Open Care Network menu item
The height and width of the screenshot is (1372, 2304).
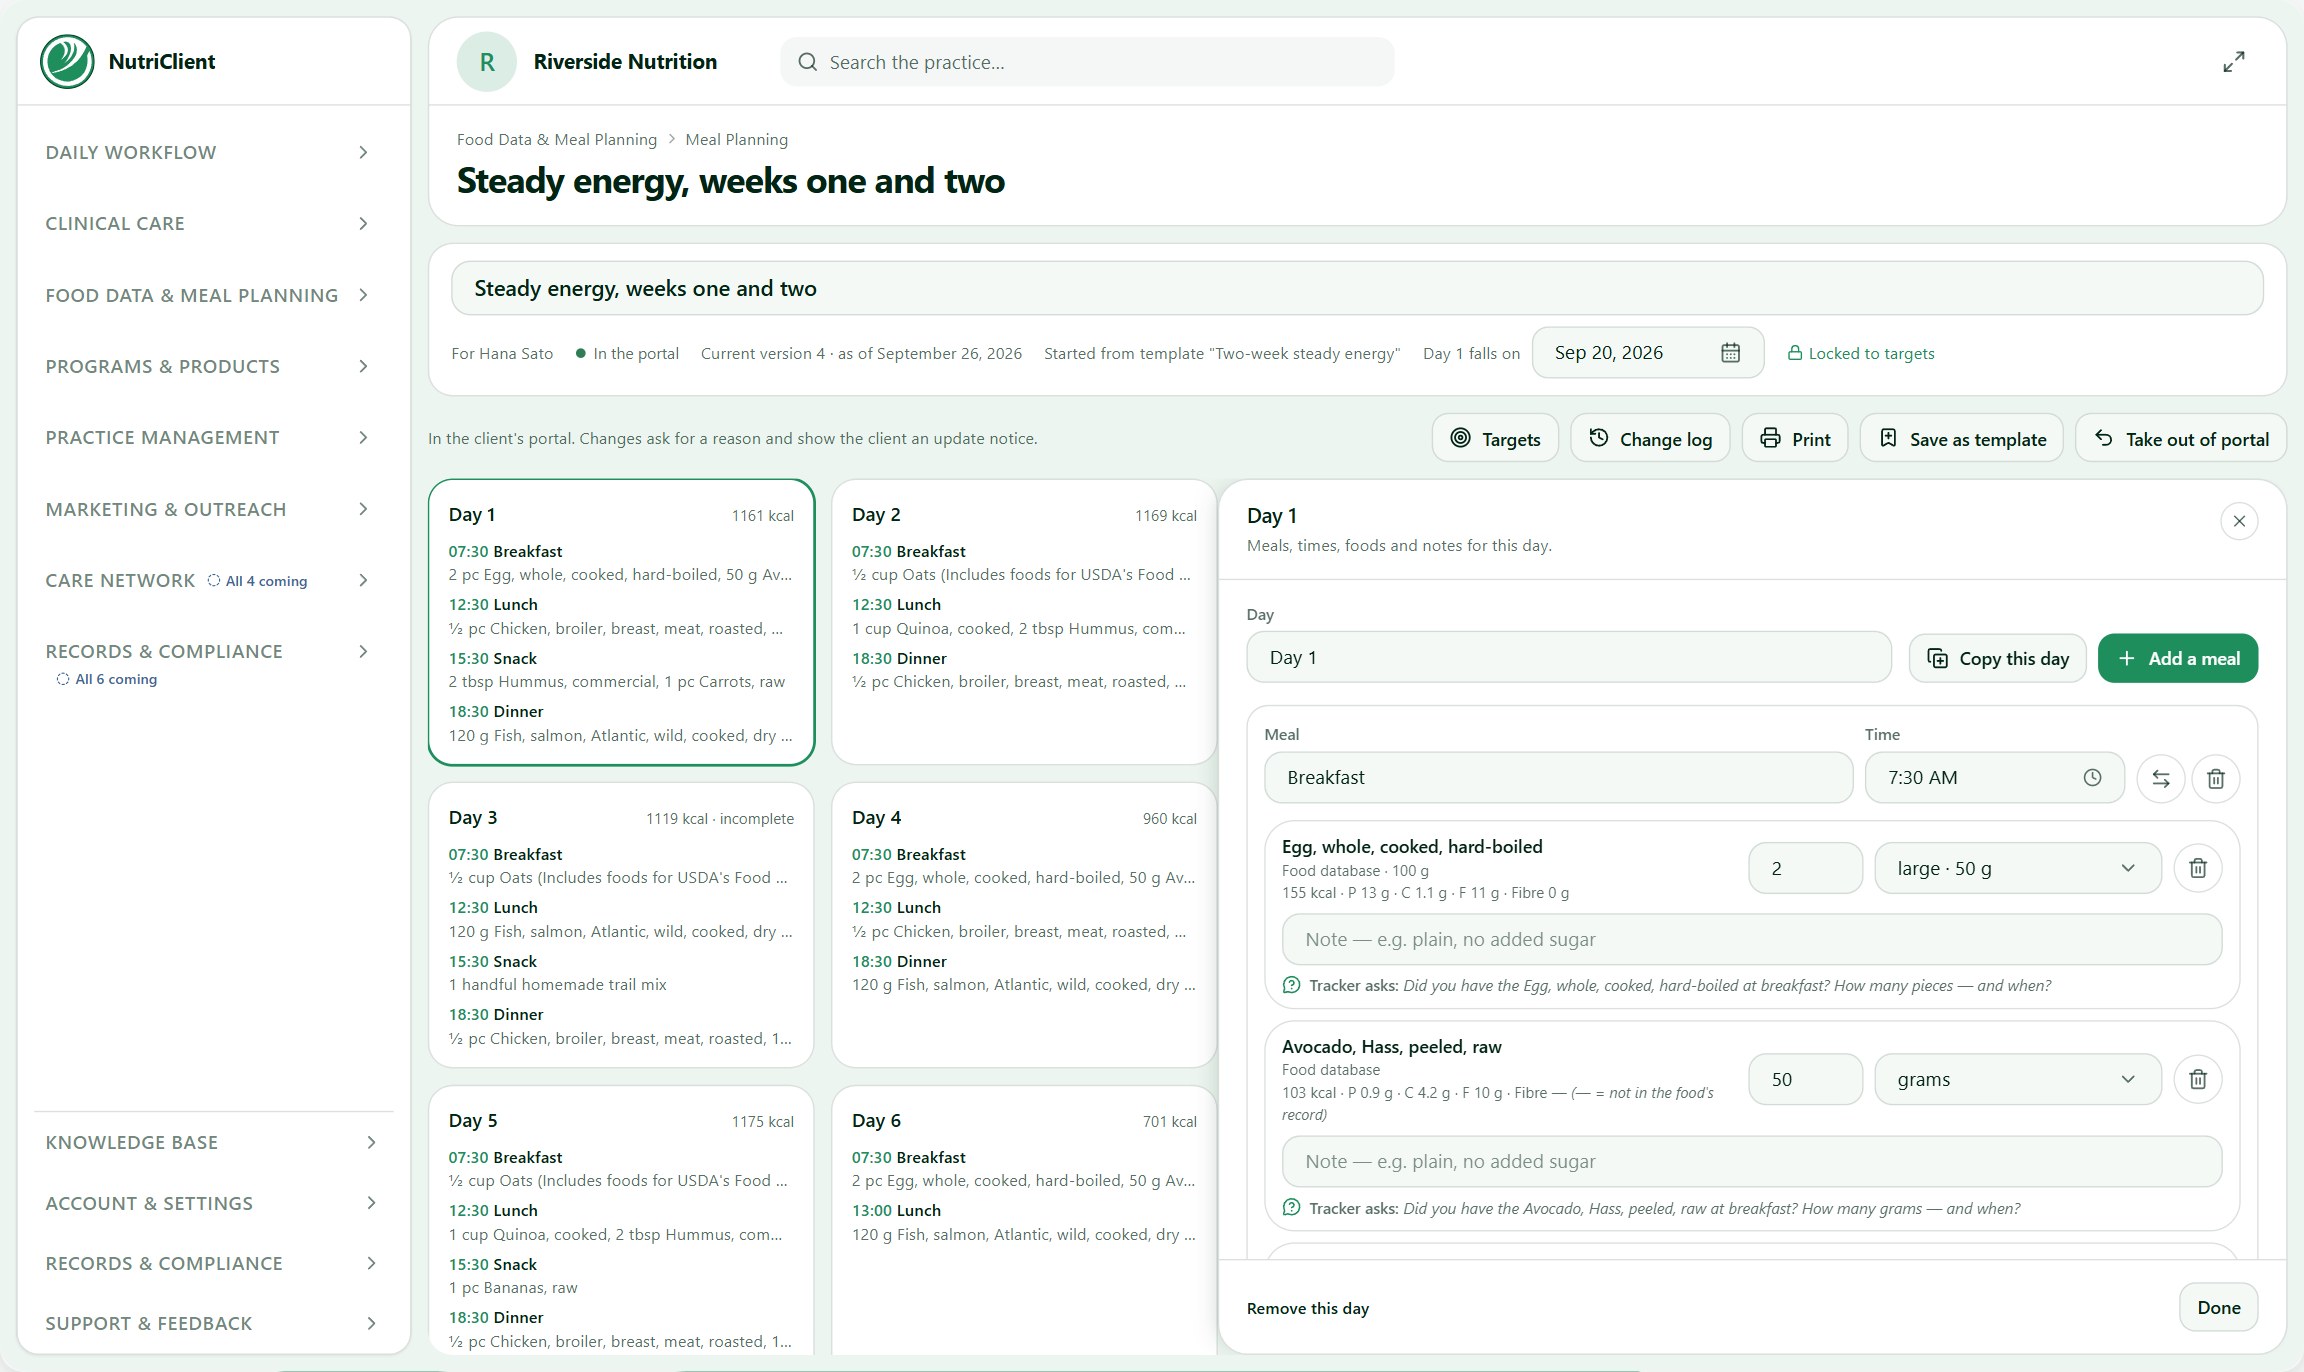pyautogui.click(x=207, y=580)
